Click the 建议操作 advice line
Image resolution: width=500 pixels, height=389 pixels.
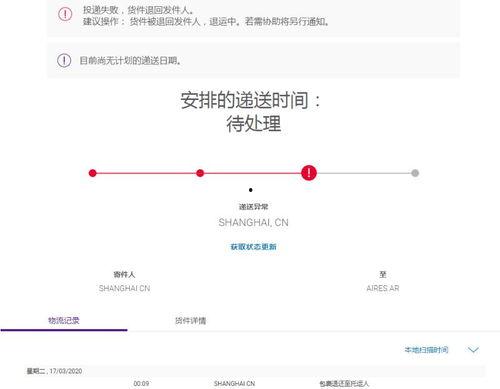coord(206,22)
